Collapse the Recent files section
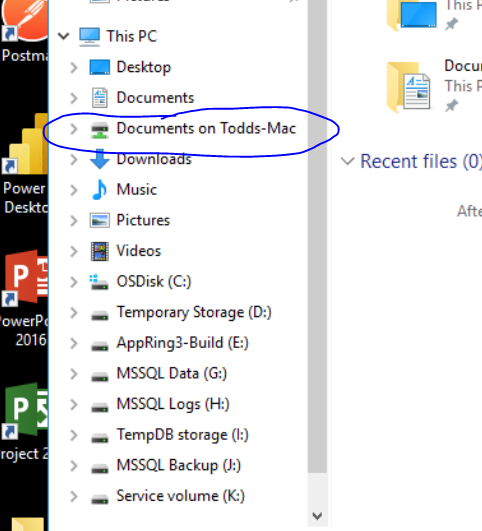Screen dimensions: 482x531 point(347,161)
